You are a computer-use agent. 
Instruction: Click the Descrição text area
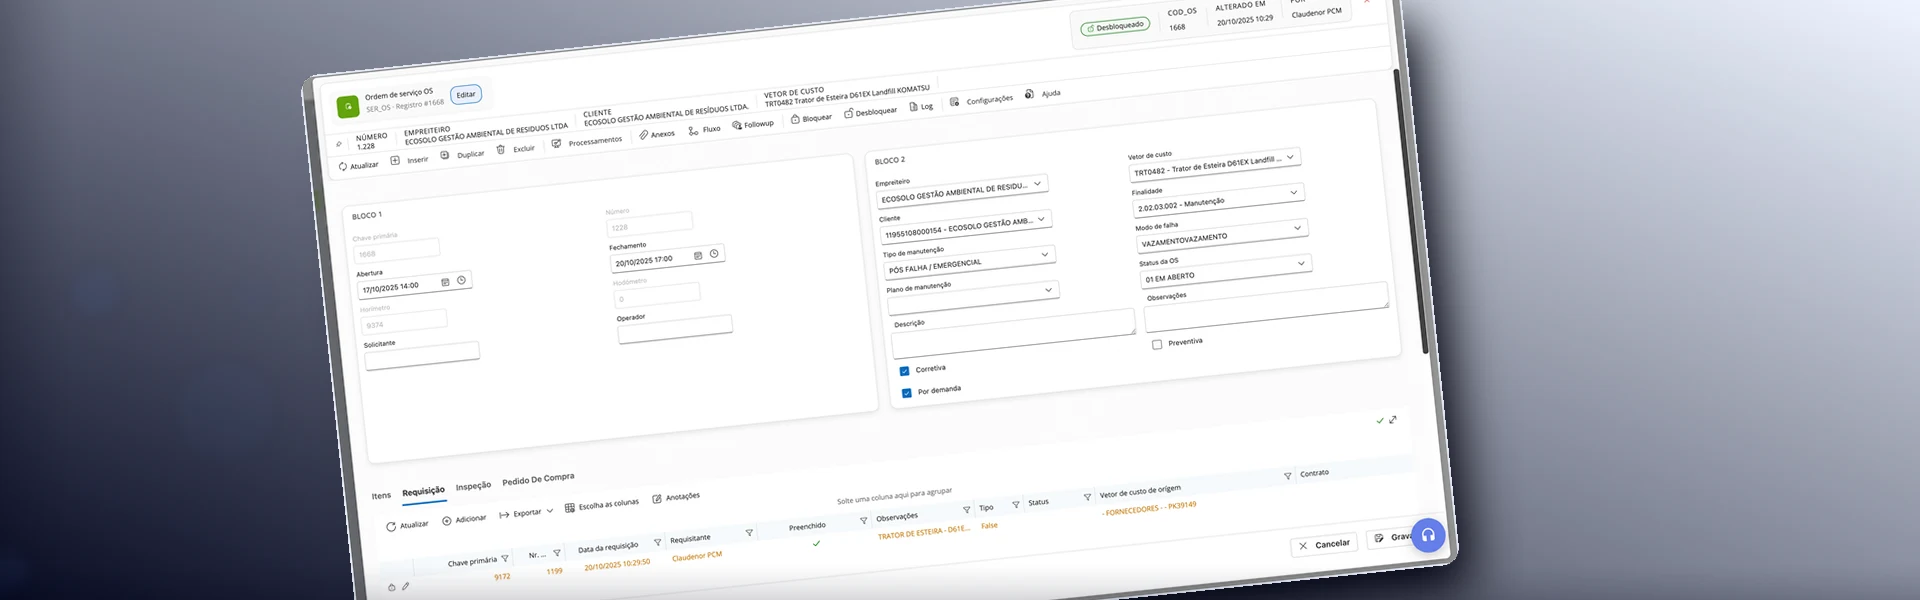pyautogui.click(x=1013, y=336)
